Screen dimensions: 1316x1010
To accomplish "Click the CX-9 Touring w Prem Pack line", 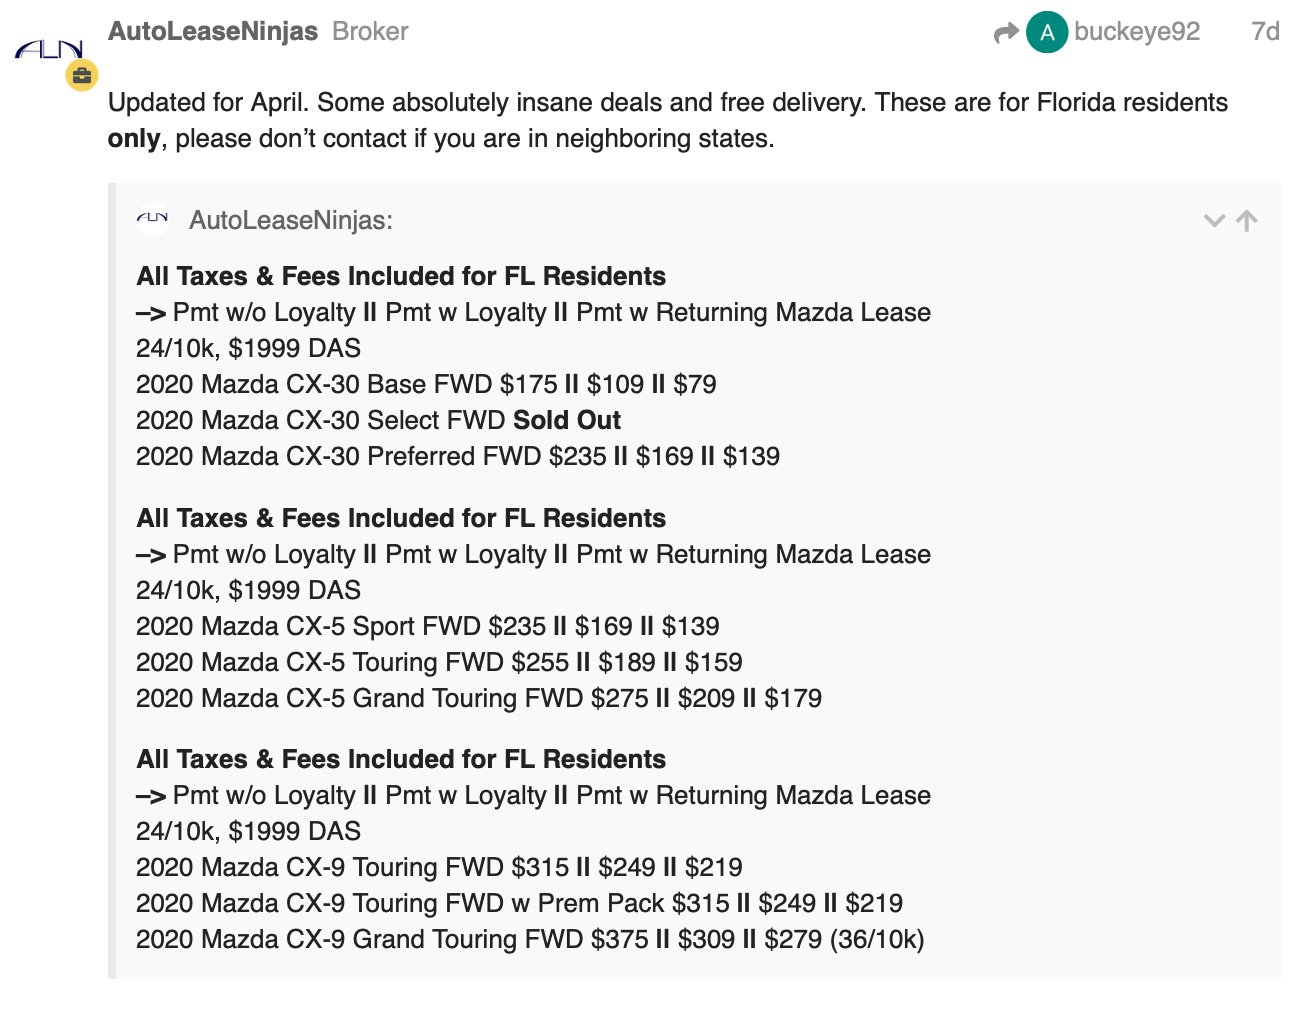I will coord(519,903).
